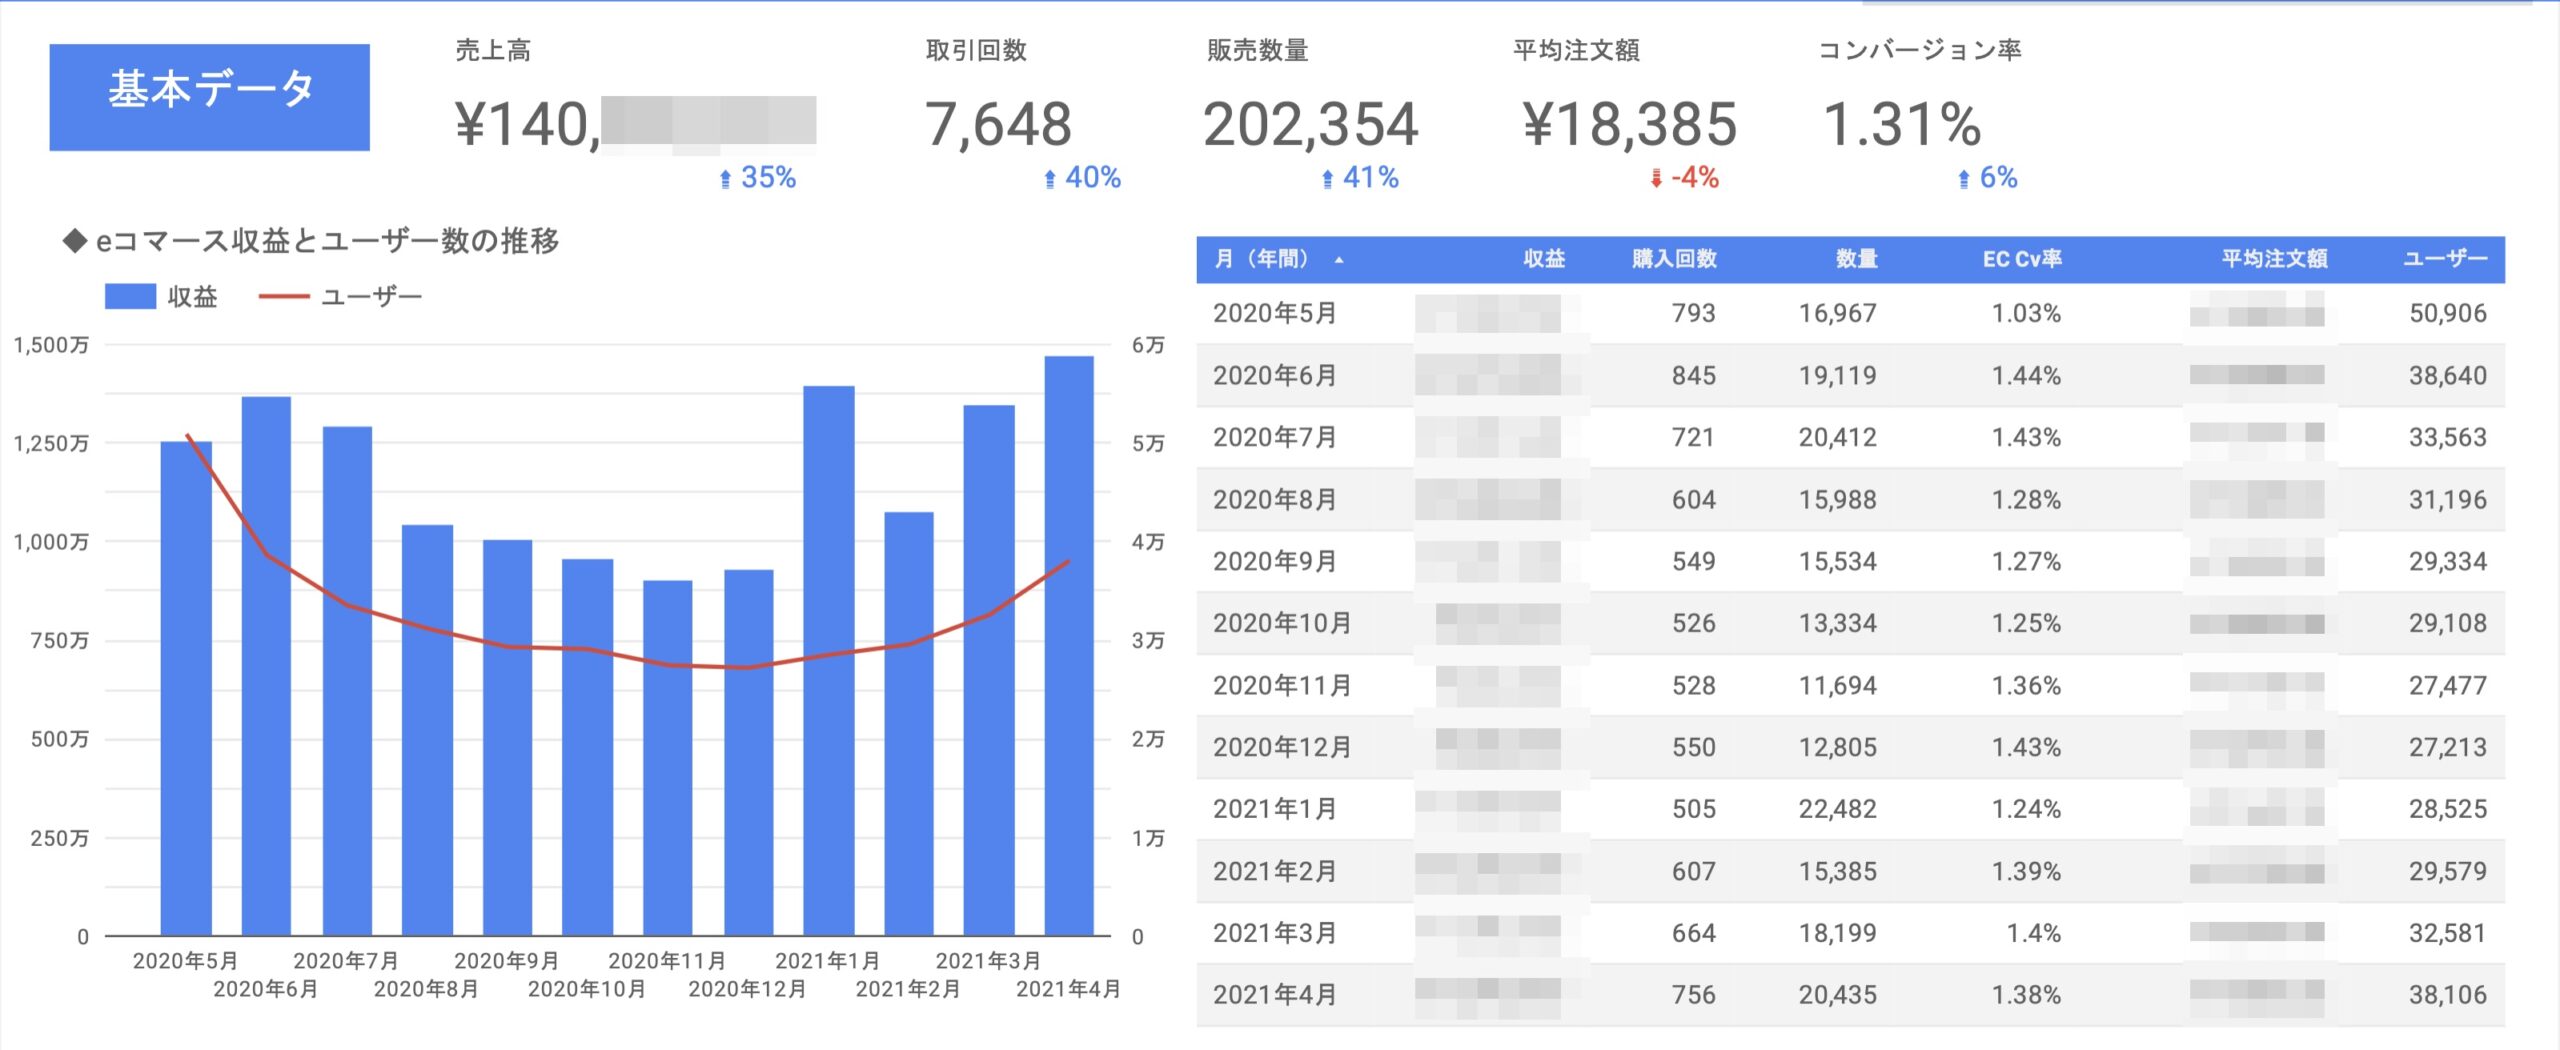The height and width of the screenshot is (1050, 2560).
Task: Click the up arrow next to 35%
Action: tap(726, 179)
